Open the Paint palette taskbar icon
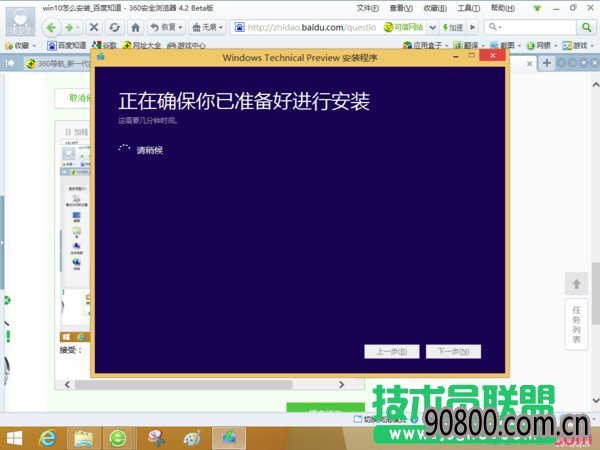The width and height of the screenshot is (600, 450). pos(192,439)
